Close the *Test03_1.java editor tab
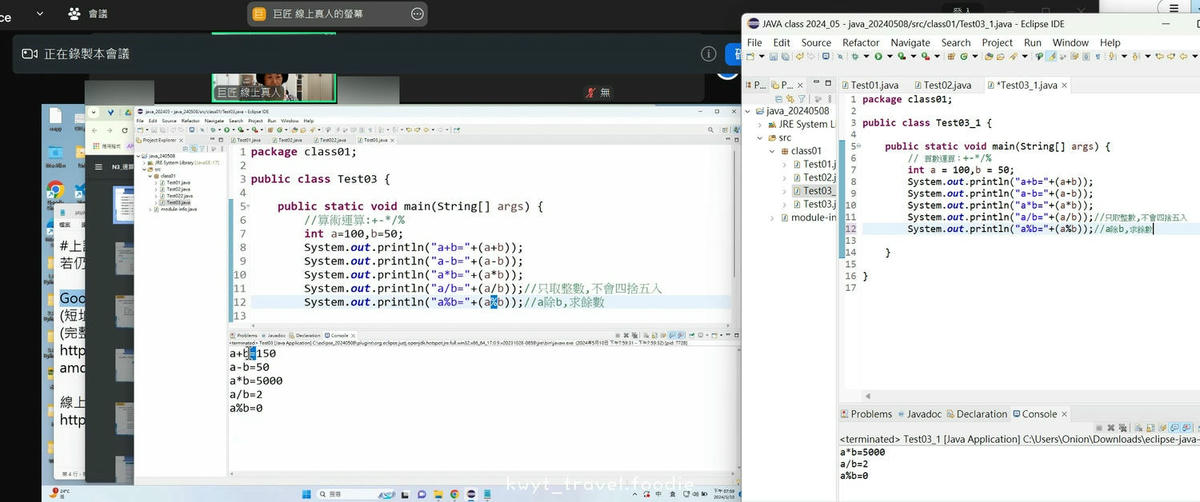This screenshot has height=502, width=1200. [1064, 85]
